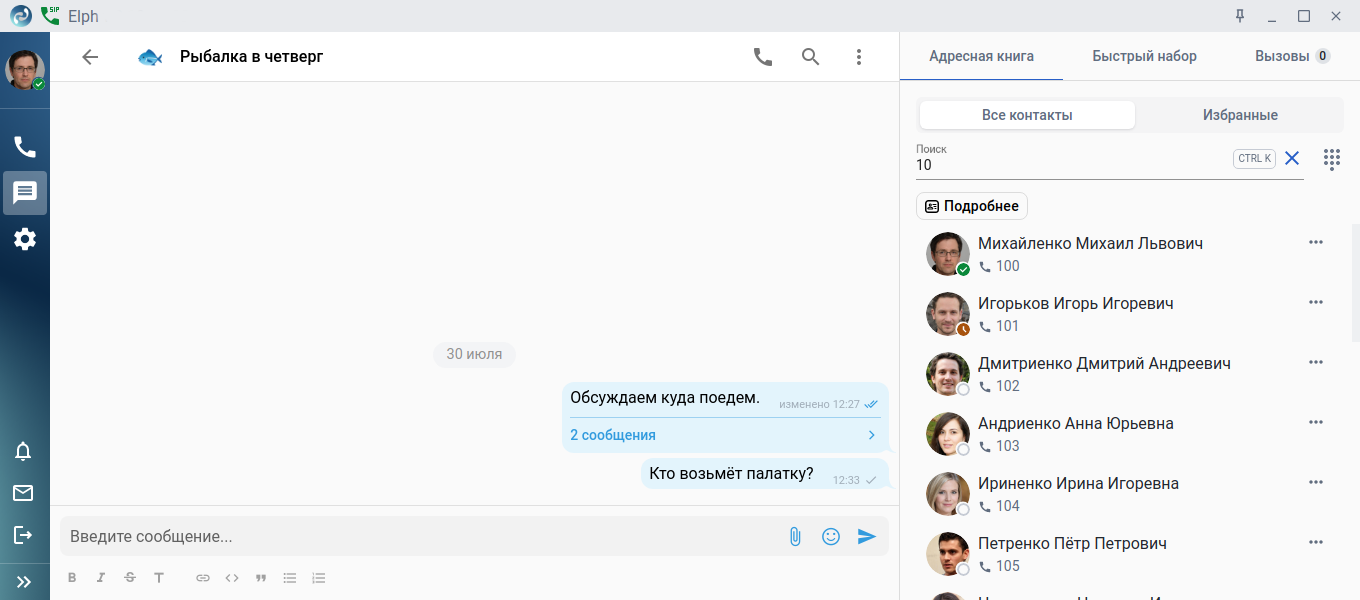Image resolution: width=1360 pixels, height=600 pixels.
Task: Select the Избранные contacts filter
Action: tap(1239, 115)
